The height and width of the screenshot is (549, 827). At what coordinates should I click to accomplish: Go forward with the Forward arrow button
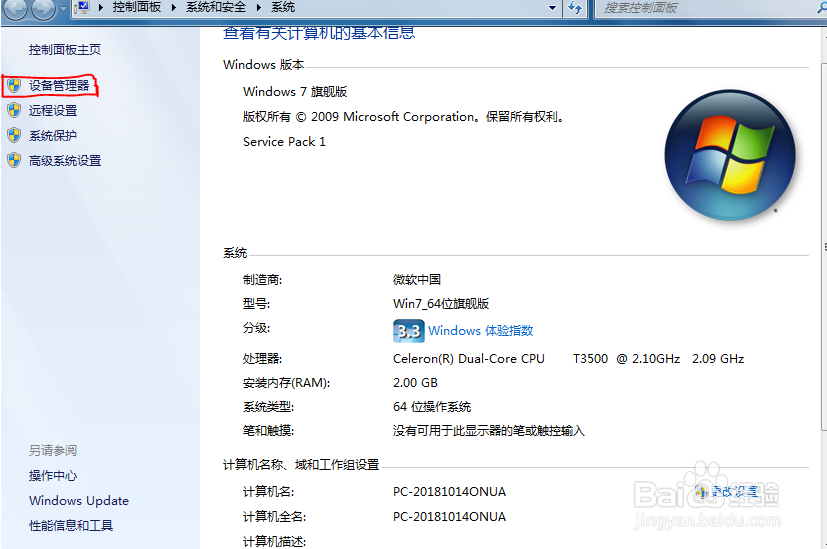[x=43, y=8]
